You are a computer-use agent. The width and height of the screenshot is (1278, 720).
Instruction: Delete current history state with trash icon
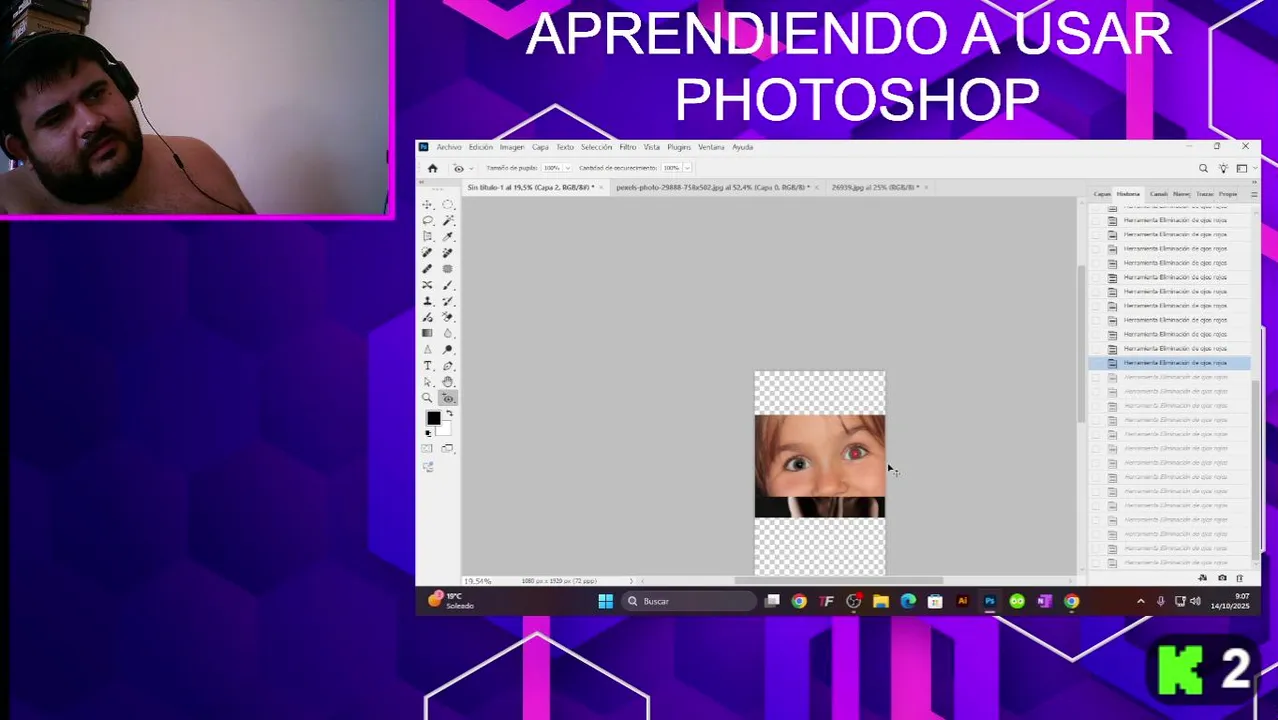tap(1240, 578)
